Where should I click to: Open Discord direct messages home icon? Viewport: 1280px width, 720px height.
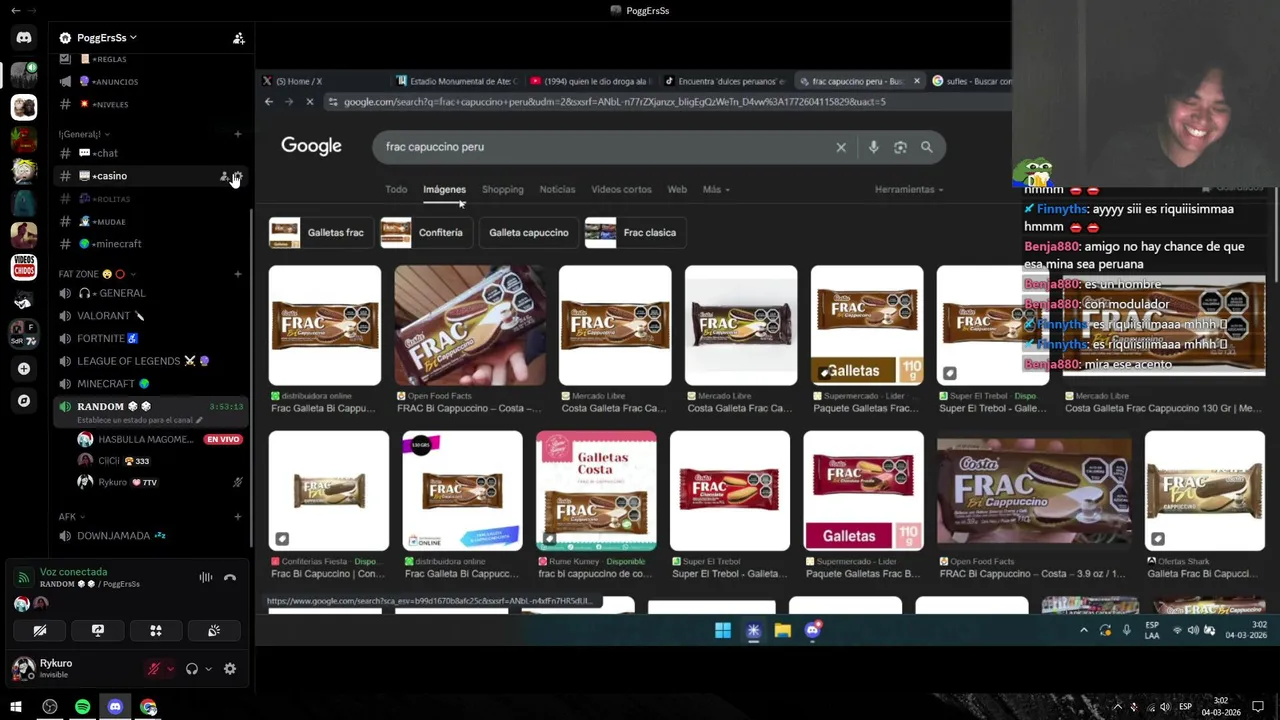click(x=24, y=38)
